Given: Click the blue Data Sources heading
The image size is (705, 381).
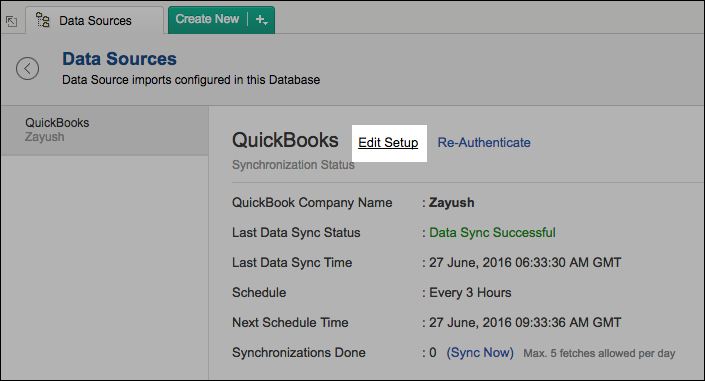Looking at the screenshot, I should coord(119,59).
